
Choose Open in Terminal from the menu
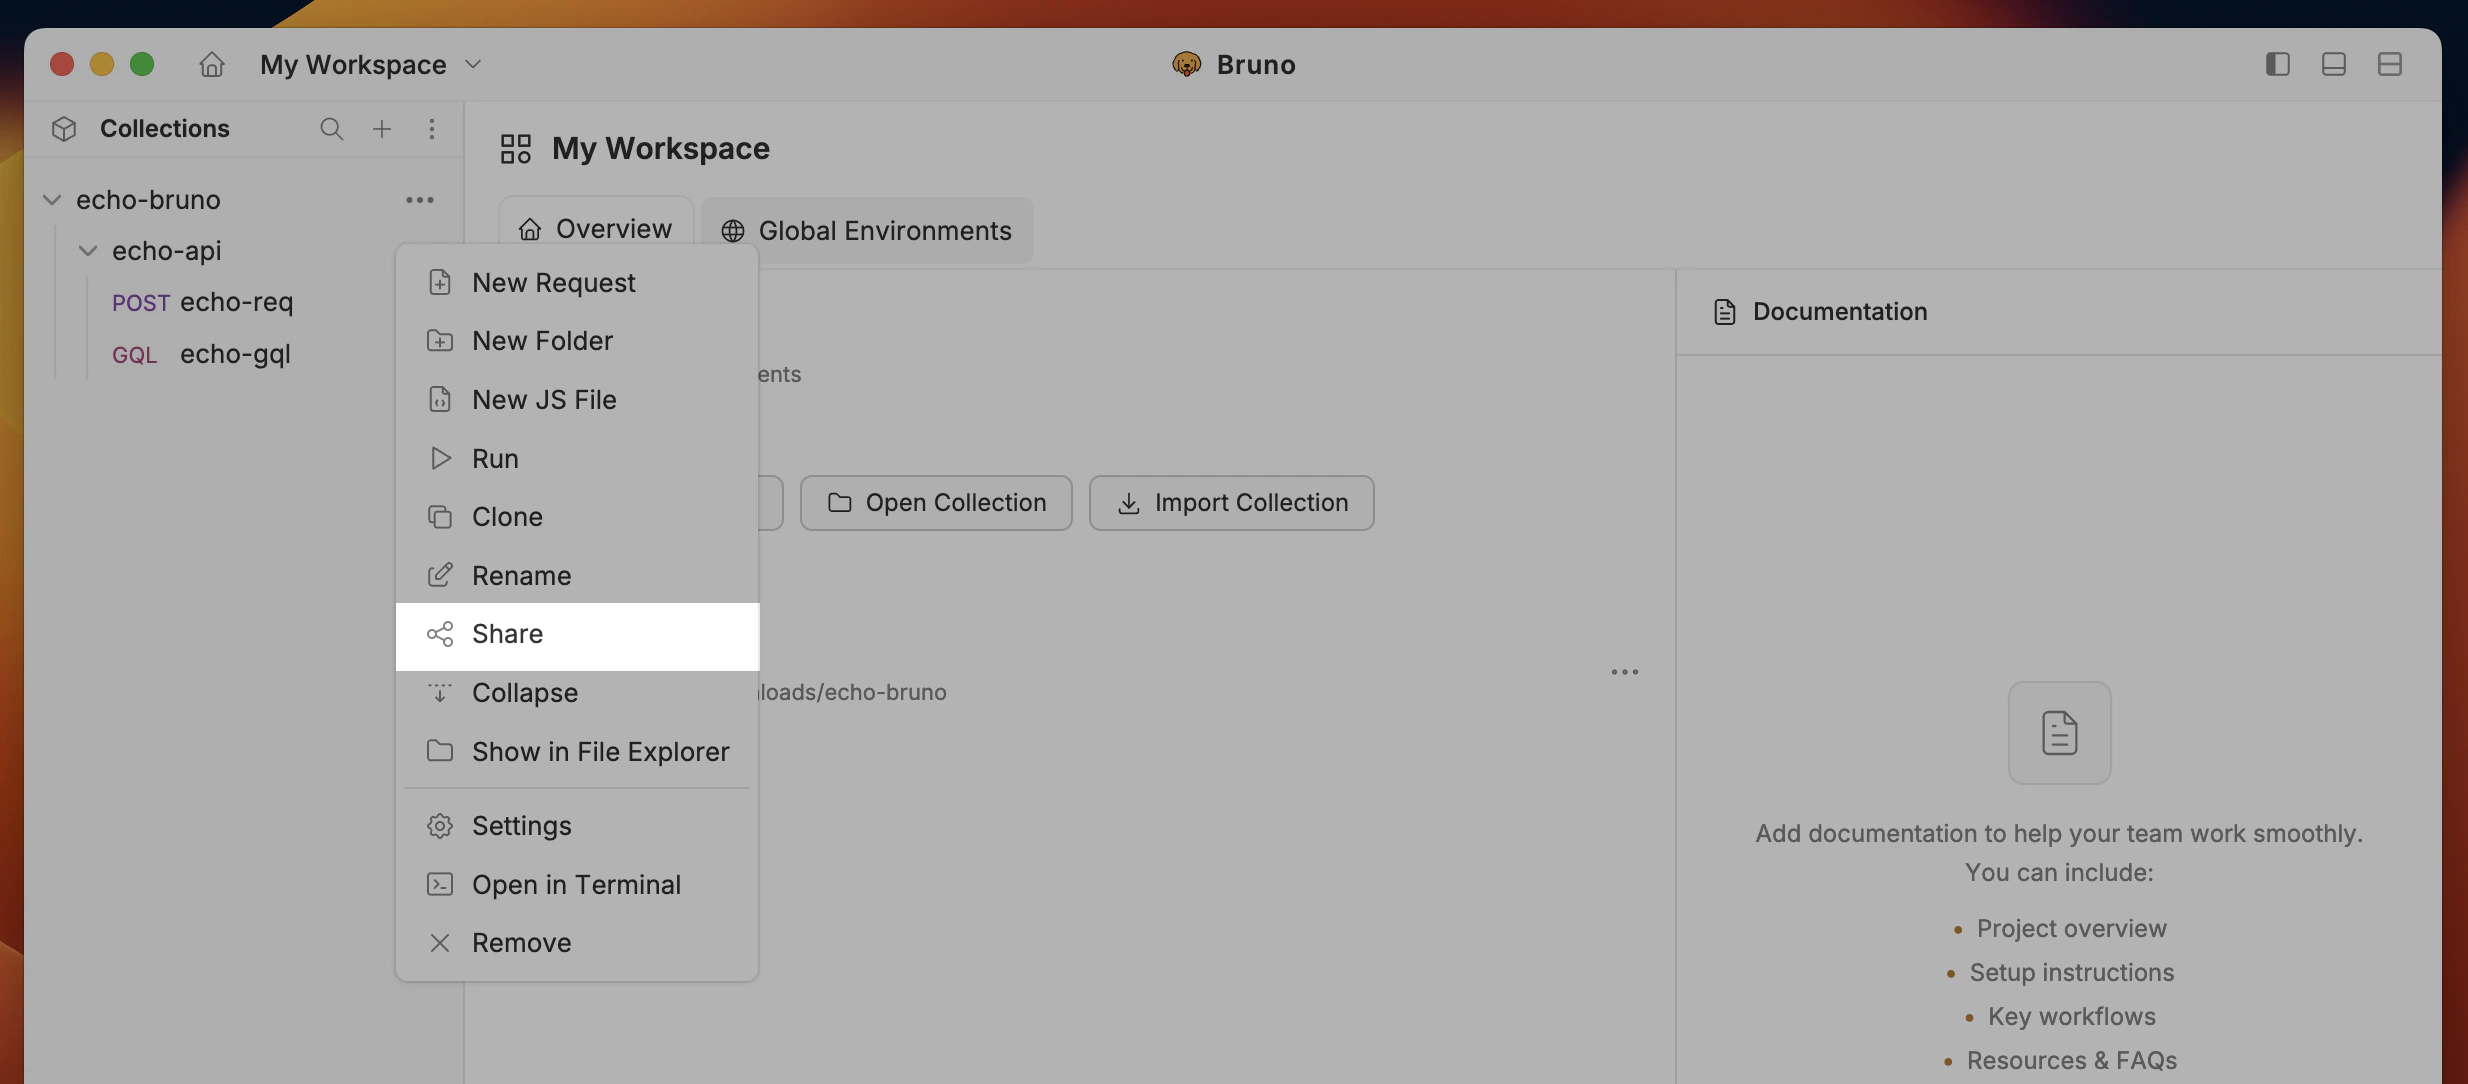pos(576,884)
